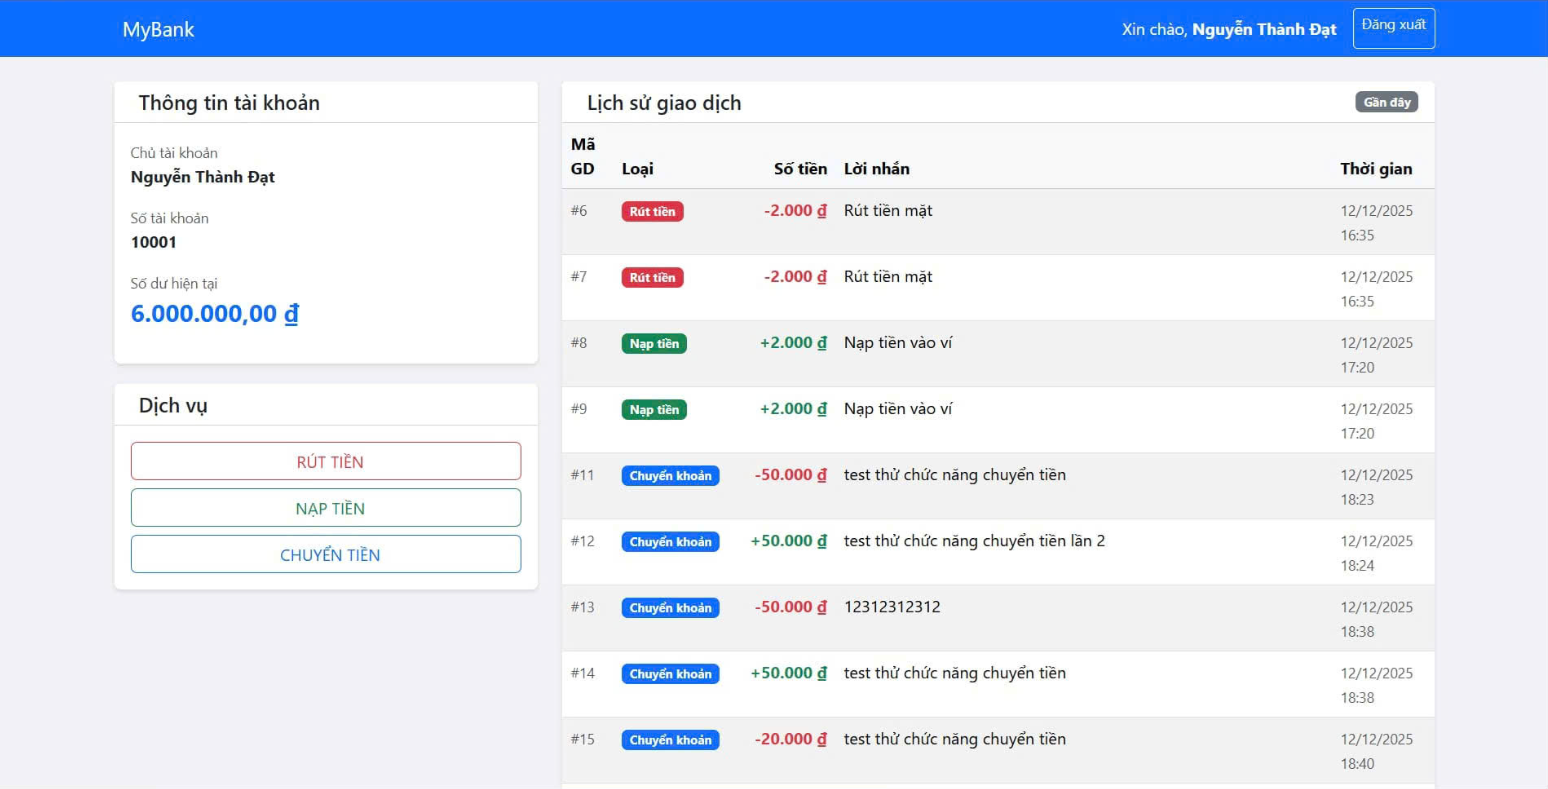The height and width of the screenshot is (789, 1548).
Task: Click the MyBank brand logo
Action: coord(158,29)
